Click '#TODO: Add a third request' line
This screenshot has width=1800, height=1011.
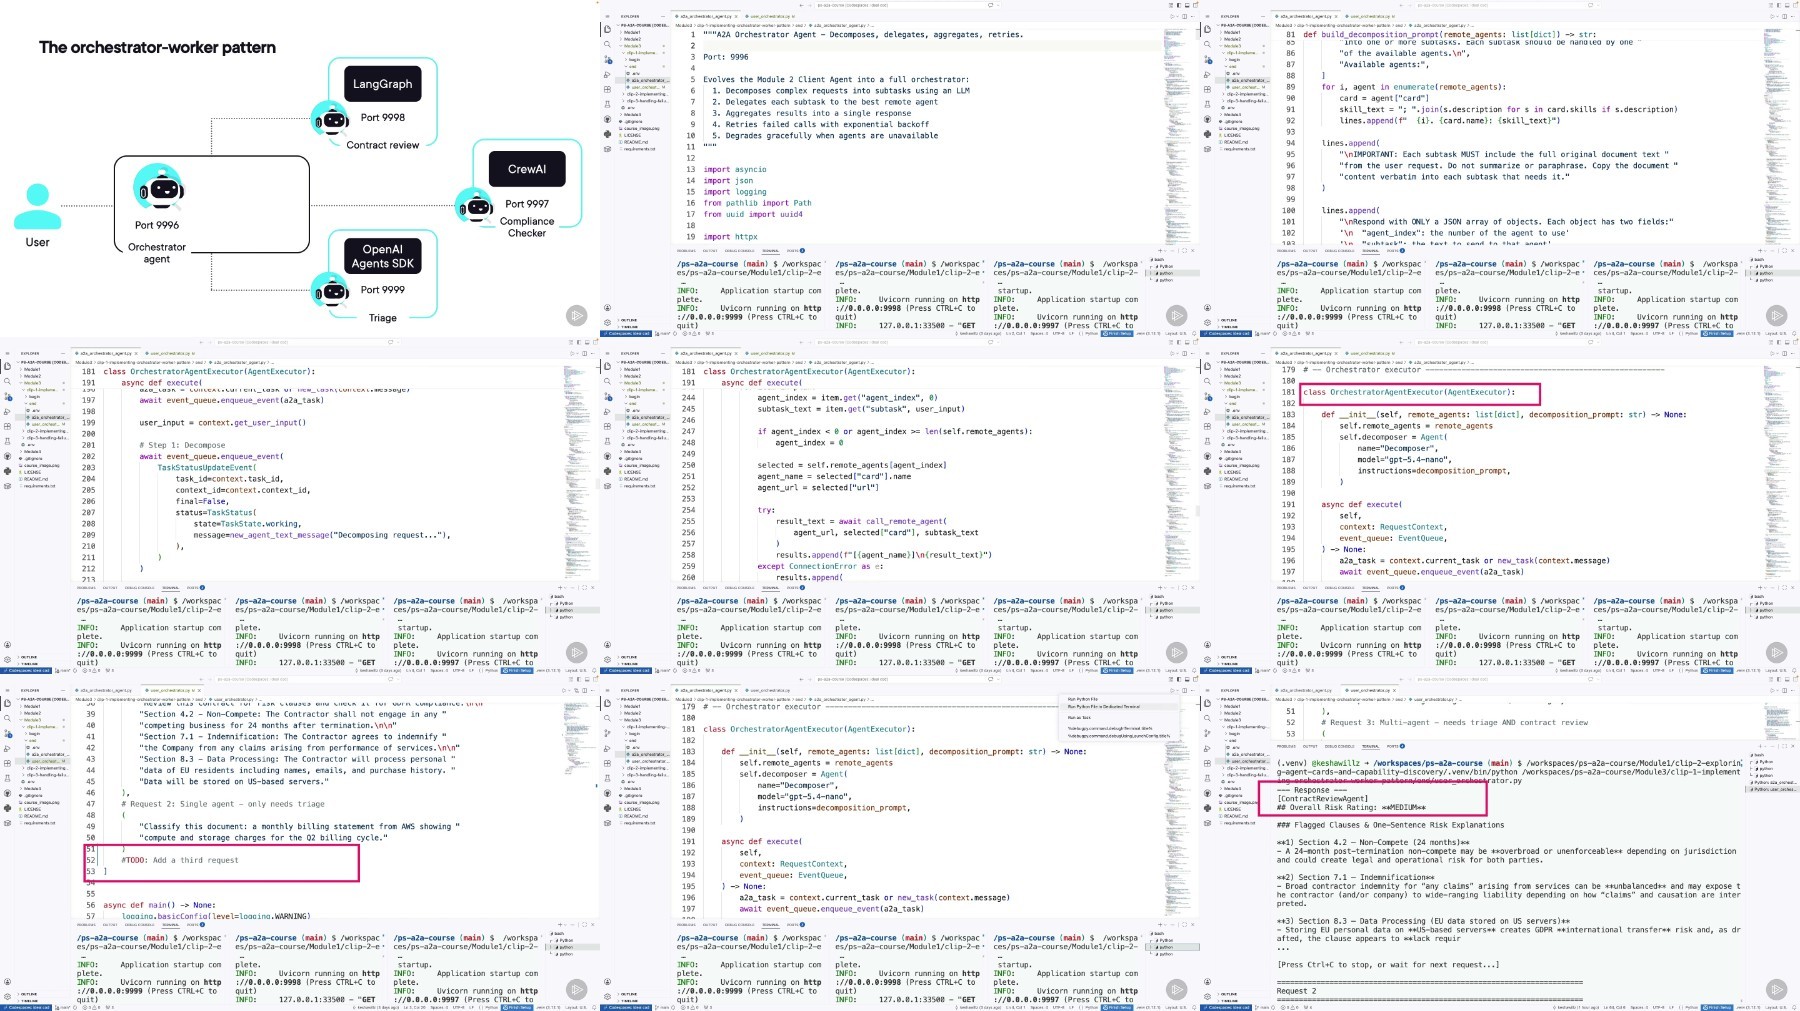[180, 860]
